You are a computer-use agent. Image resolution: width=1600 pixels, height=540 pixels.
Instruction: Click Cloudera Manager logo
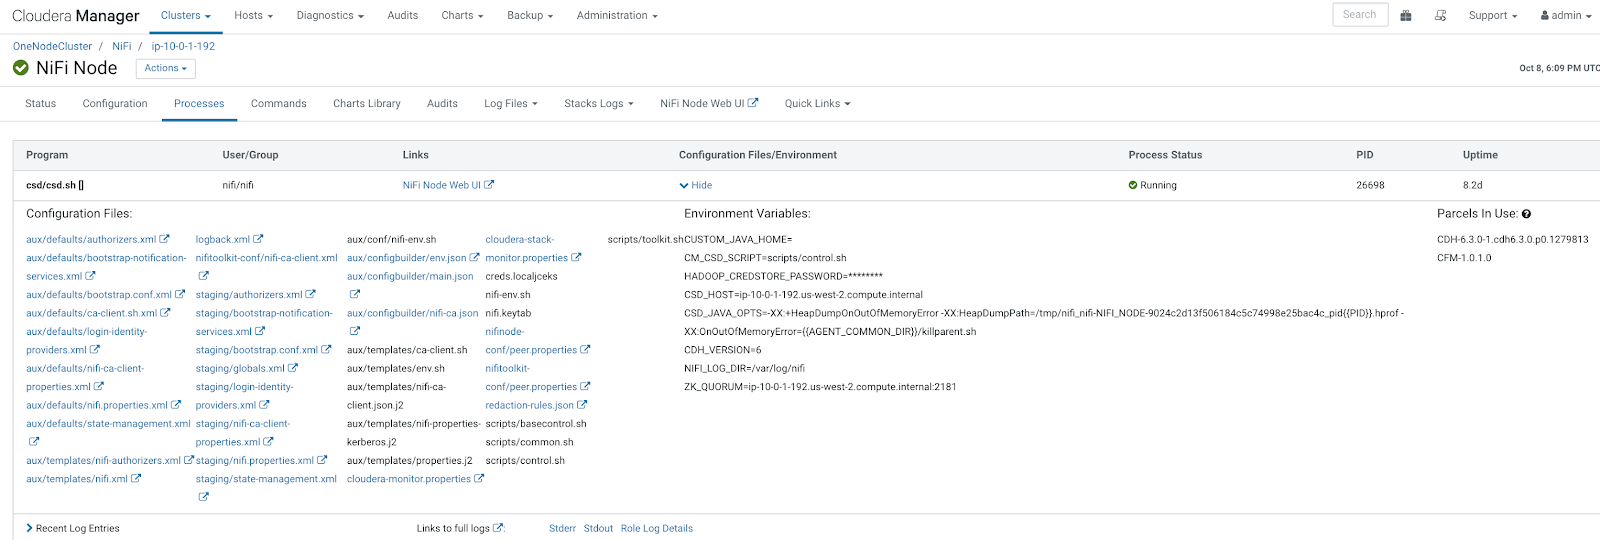click(x=76, y=16)
